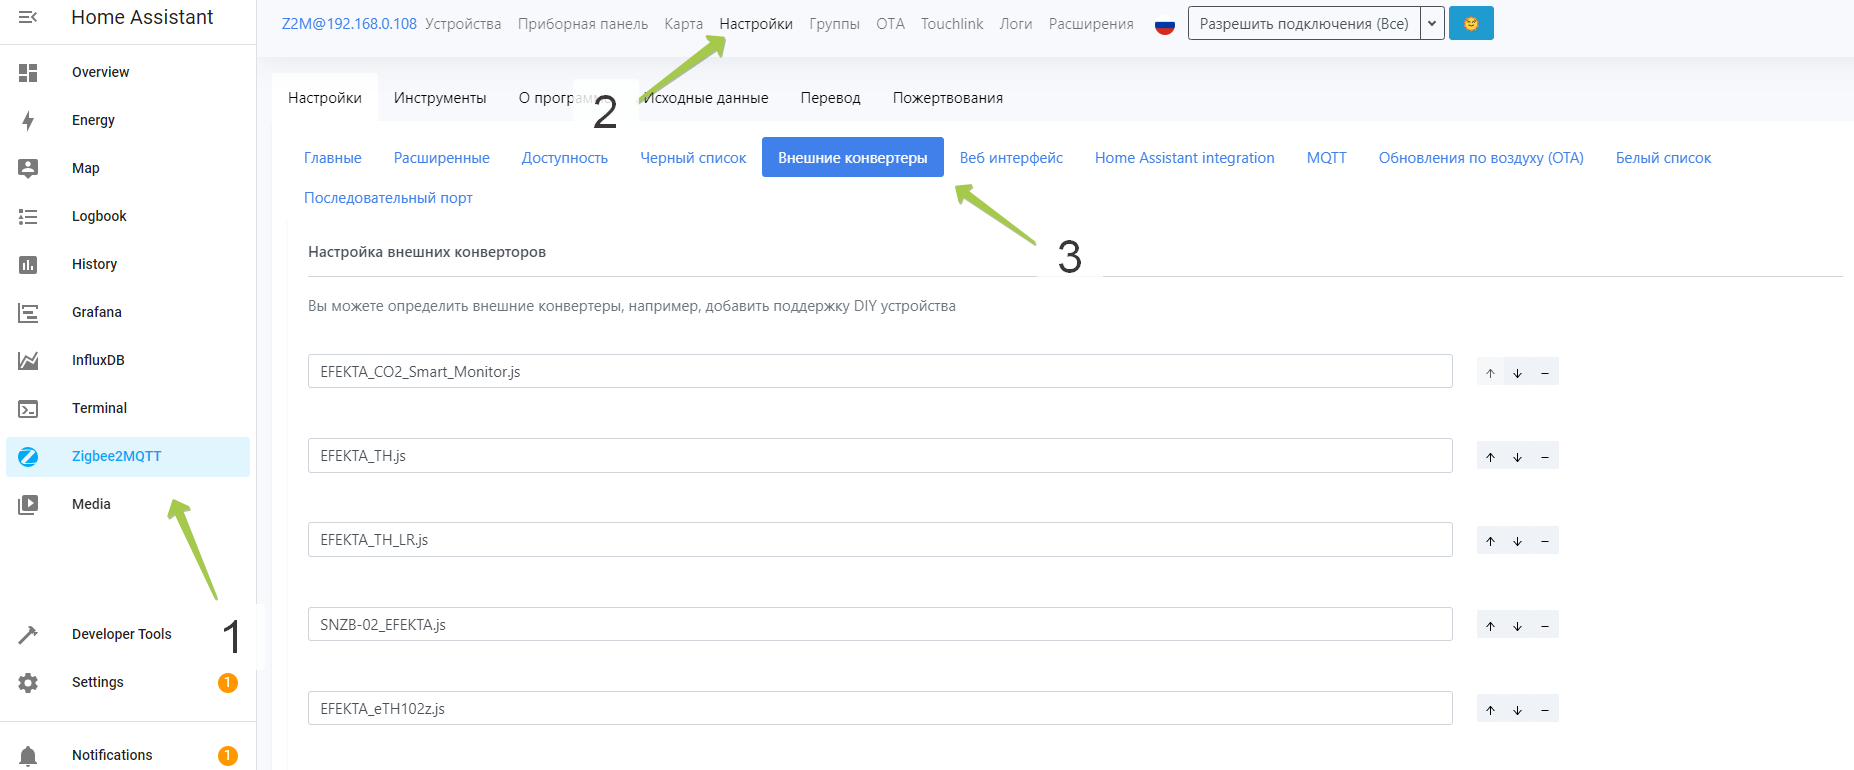Screen dimensions: 1854x770
Task: Move SNZB-02_EFEKTA.js converter up
Action: click(1490, 625)
